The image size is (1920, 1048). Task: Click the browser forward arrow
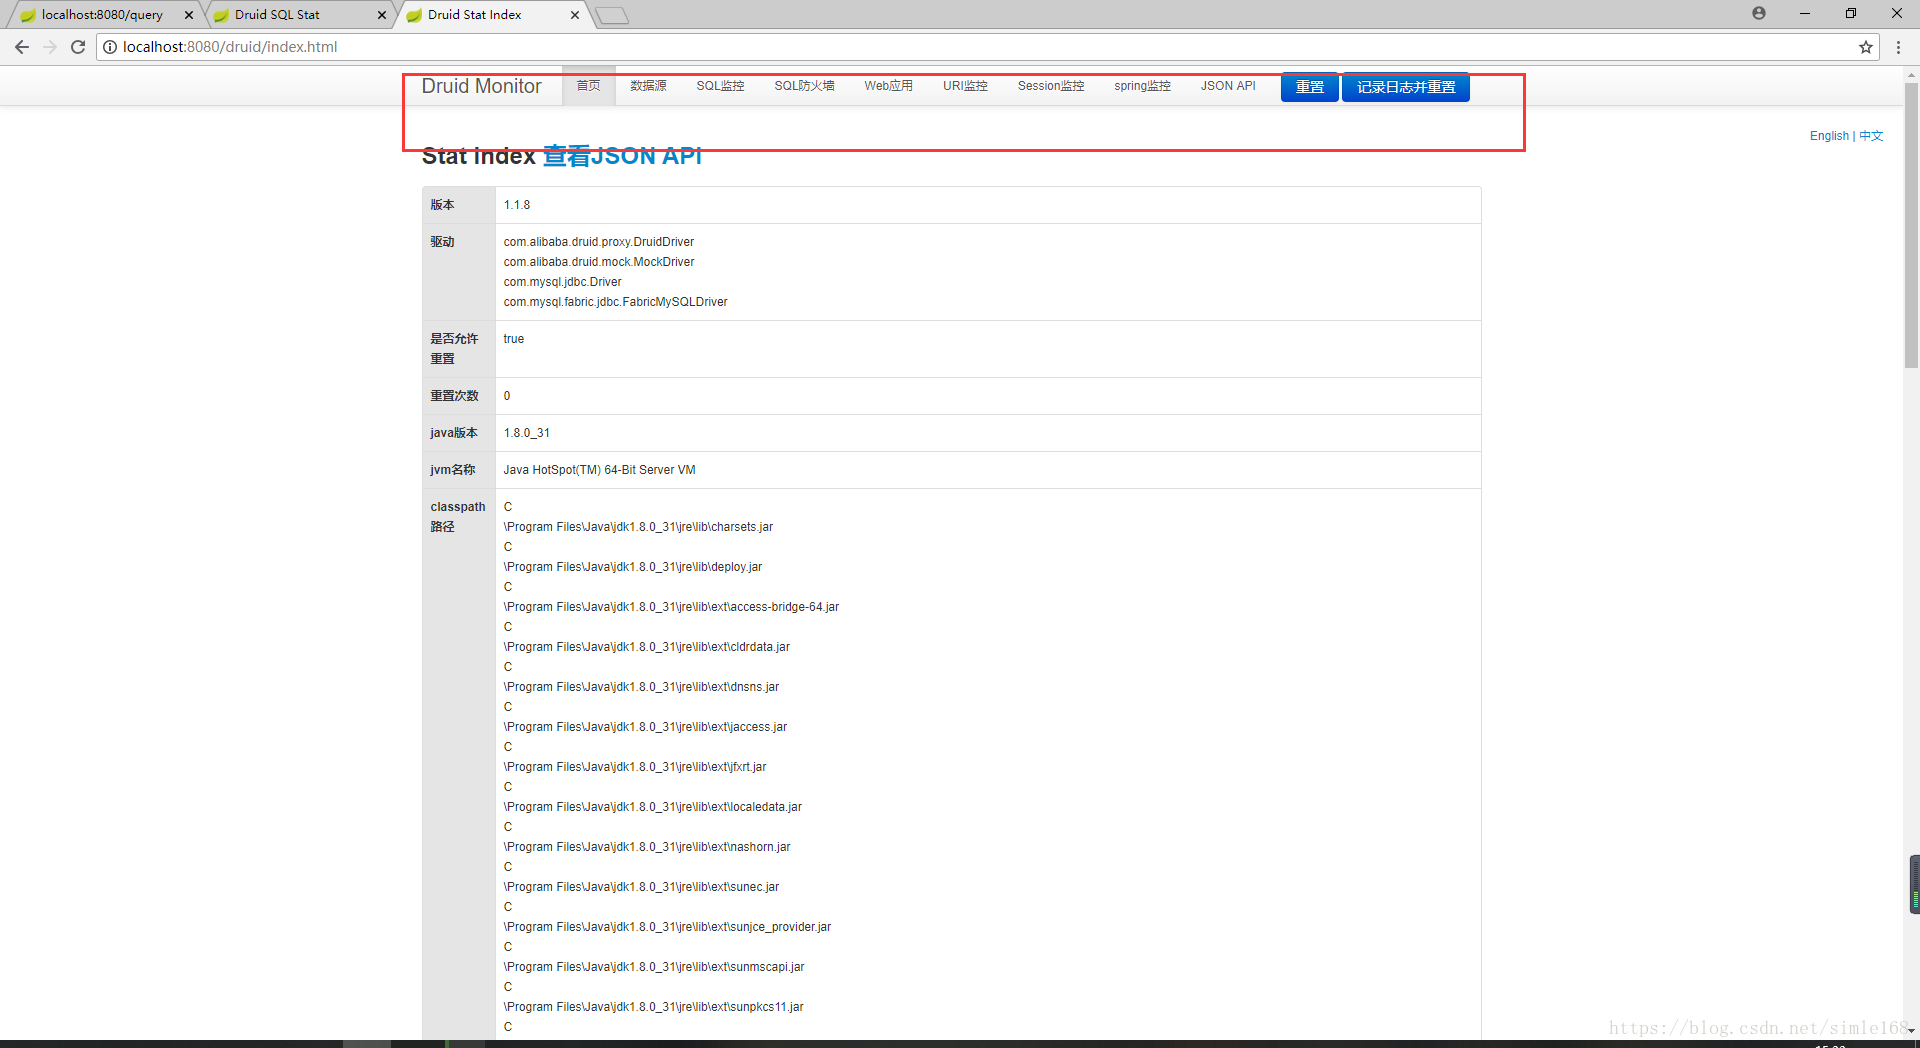(50, 47)
